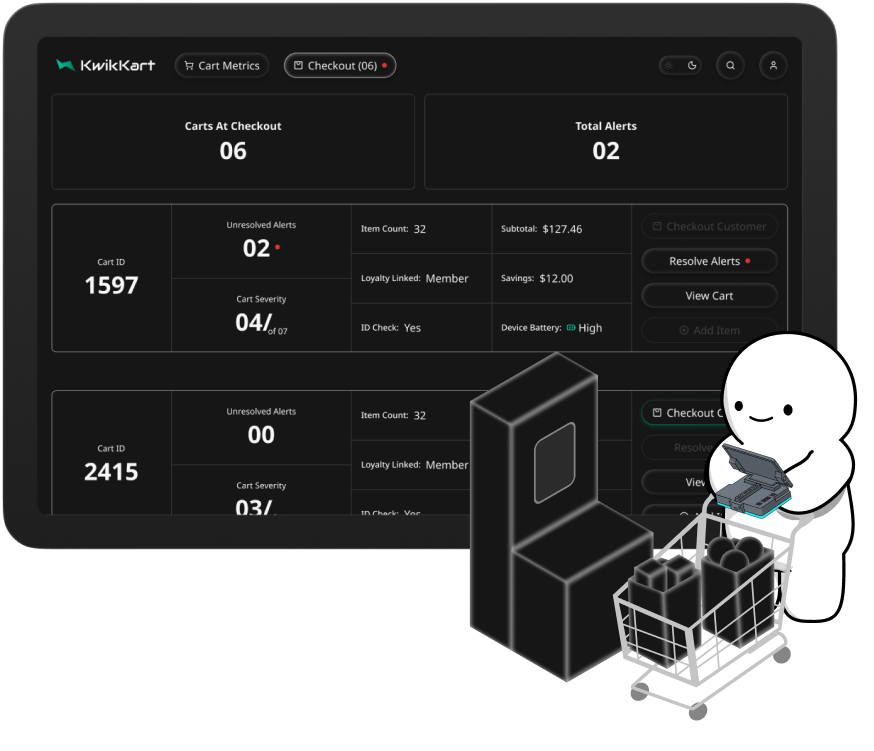Viewport: 874px width, 751px height.
Task: Switch to the Cart Metrics tab
Action: click(221, 66)
